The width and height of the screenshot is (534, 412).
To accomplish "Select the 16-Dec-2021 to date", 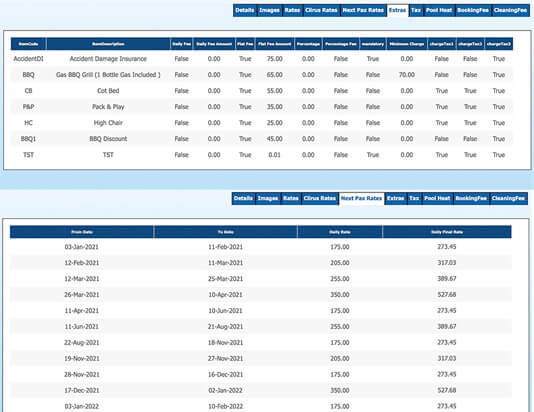I will pos(225,375).
